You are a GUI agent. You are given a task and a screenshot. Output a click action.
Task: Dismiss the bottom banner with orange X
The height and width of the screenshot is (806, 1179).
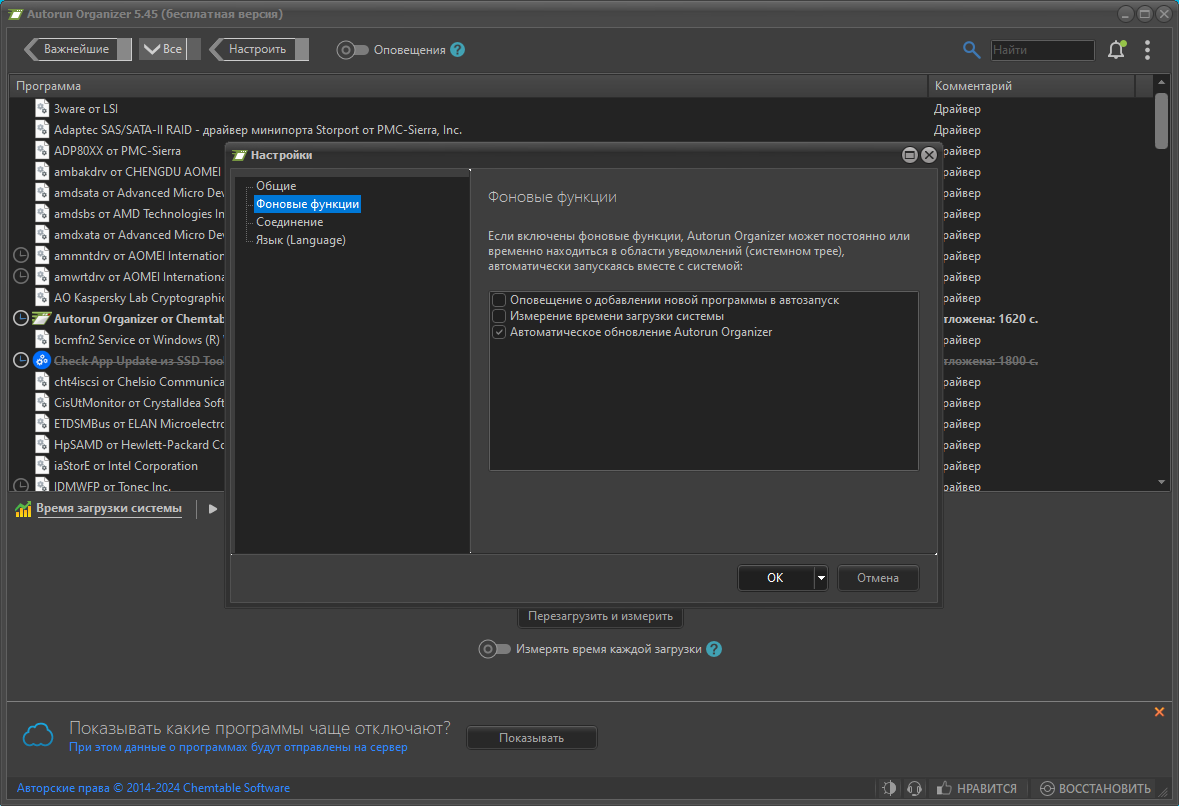[x=1159, y=711]
